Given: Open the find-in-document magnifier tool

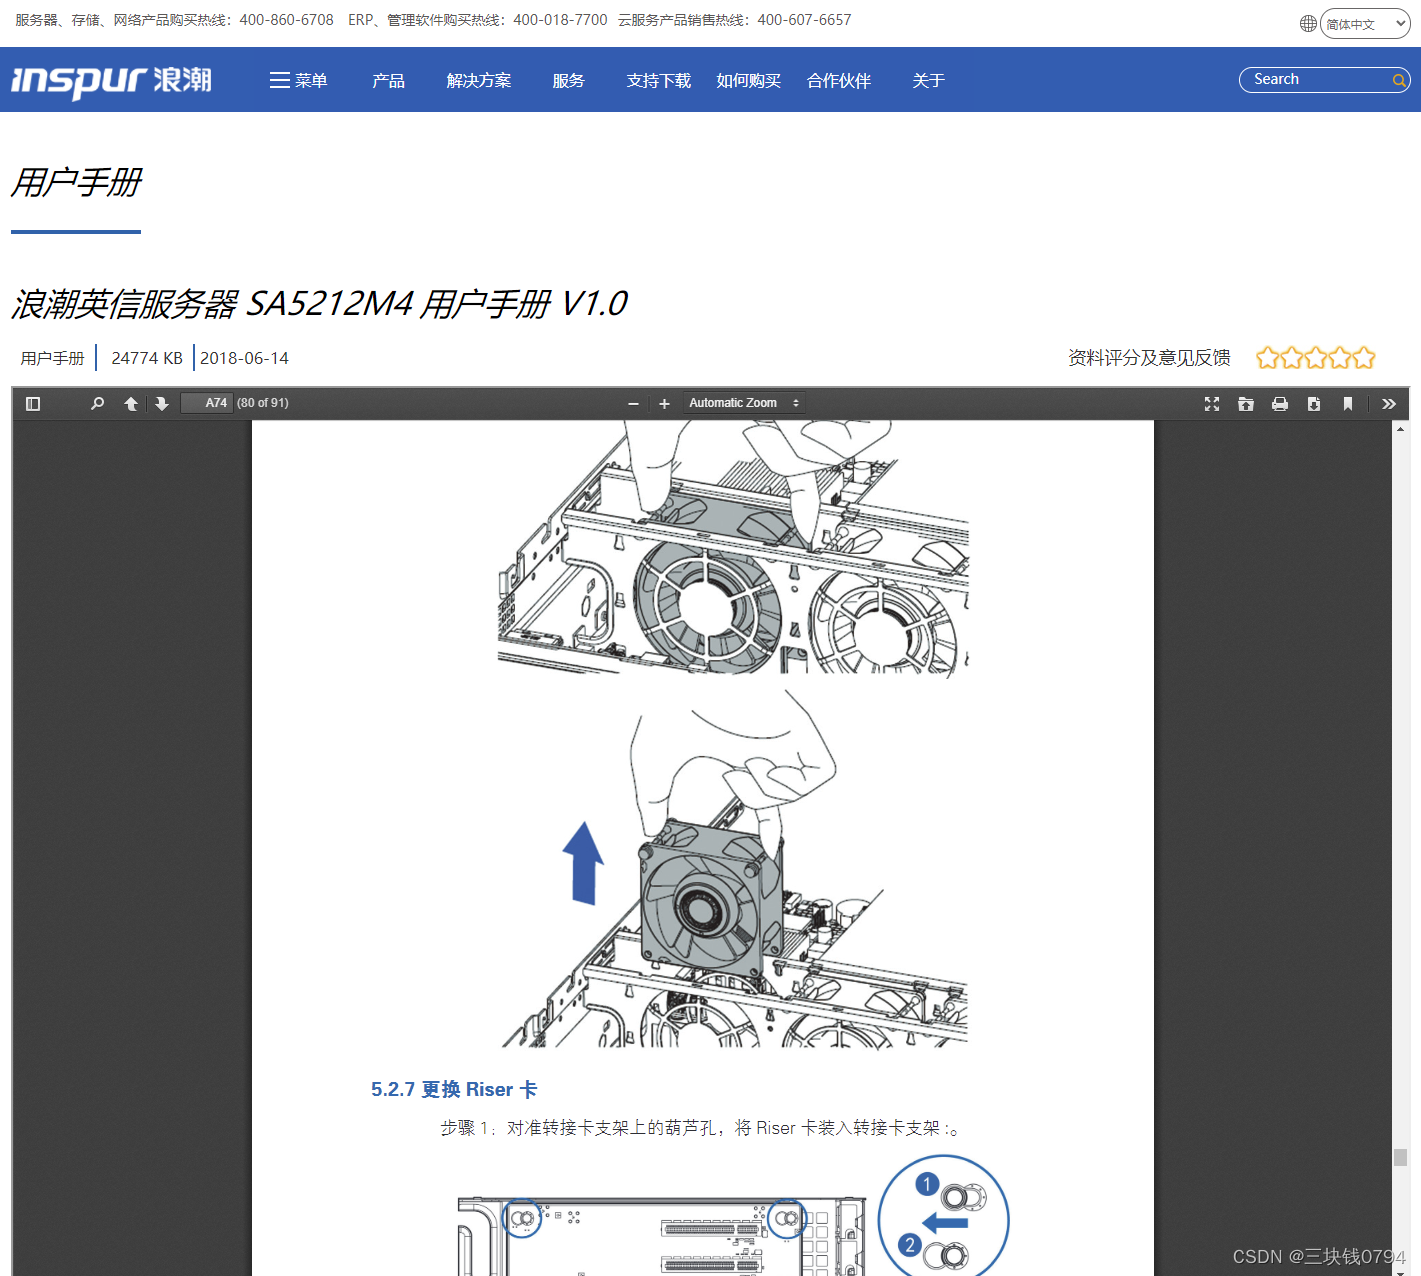Looking at the screenshot, I should tap(97, 404).
